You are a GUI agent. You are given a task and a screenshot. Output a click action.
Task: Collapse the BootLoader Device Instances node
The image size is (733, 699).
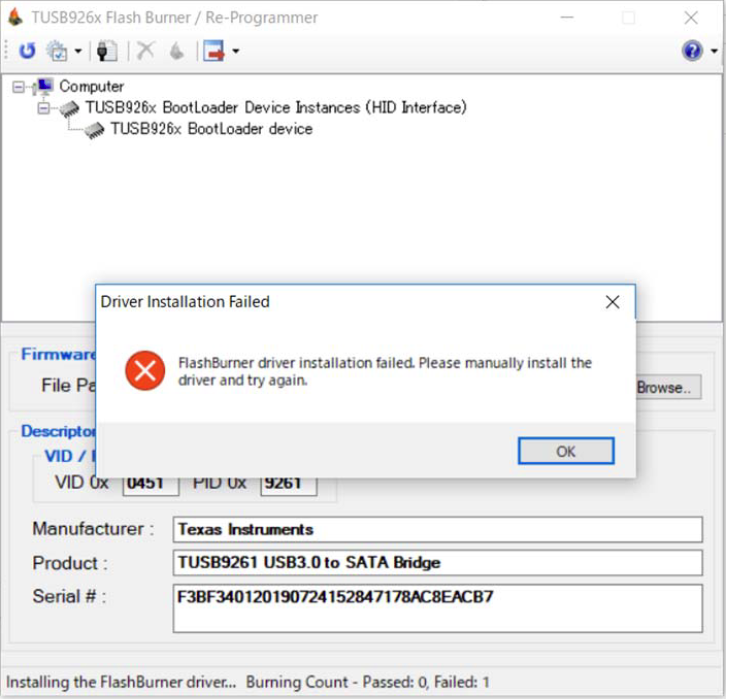tap(43, 108)
